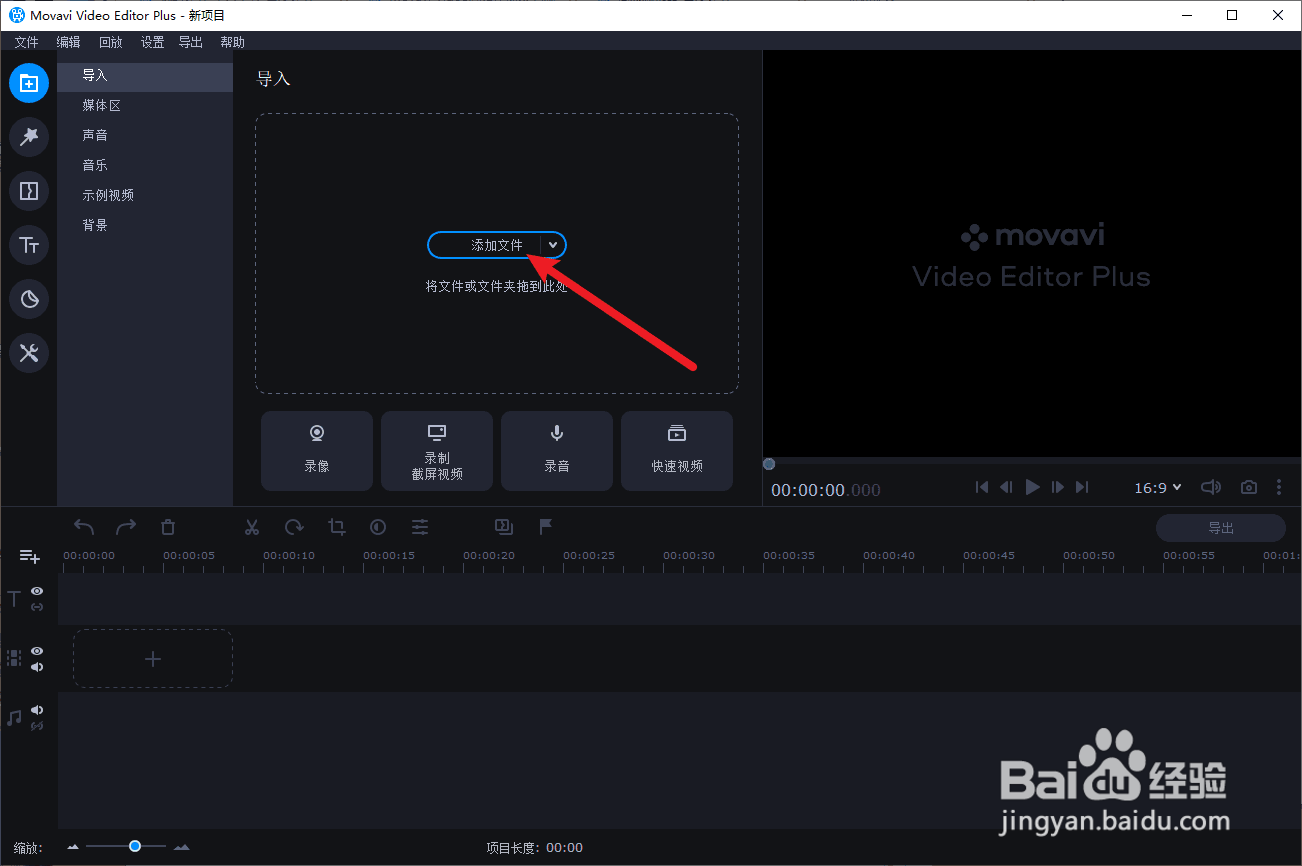Toggle title track link icon
Image resolution: width=1302 pixels, height=866 pixels.
37,607
